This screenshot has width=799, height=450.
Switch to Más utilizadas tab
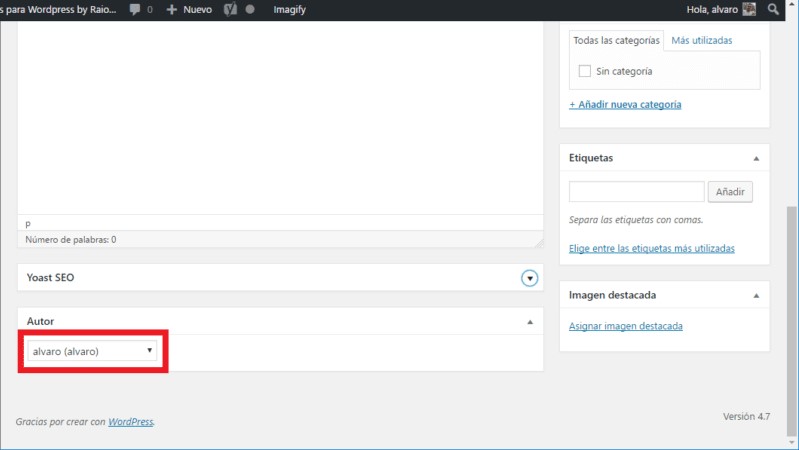click(x=702, y=40)
